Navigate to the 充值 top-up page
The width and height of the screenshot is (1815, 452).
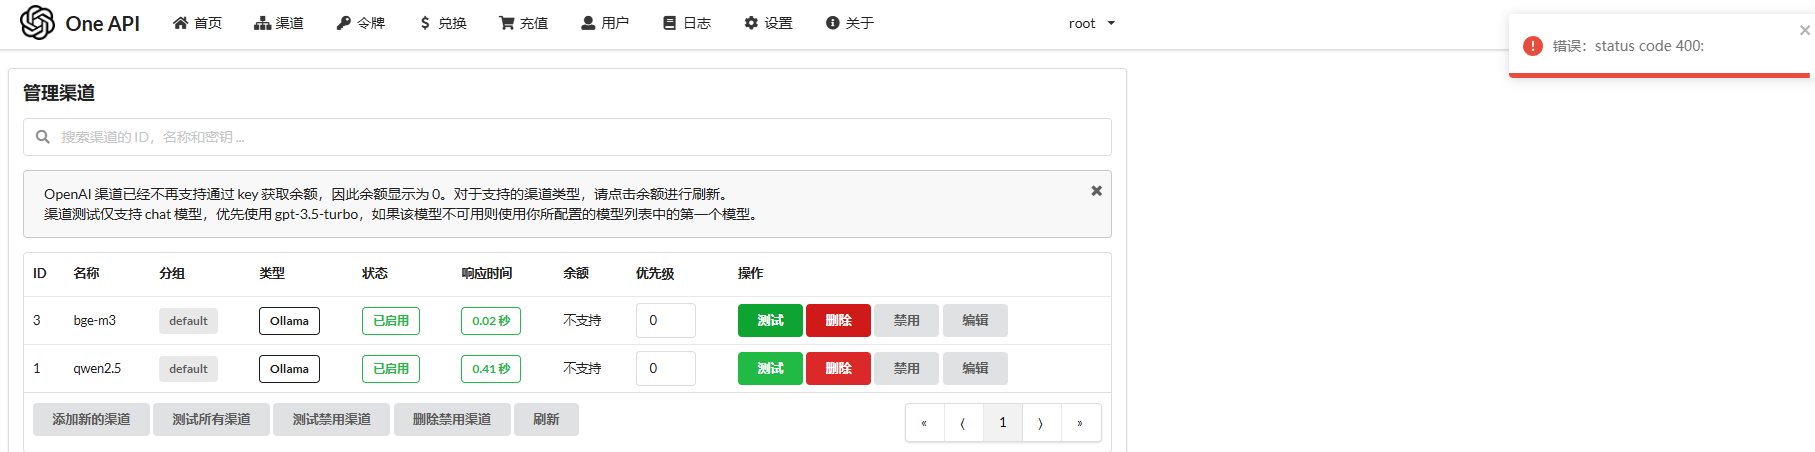[523, 23]
